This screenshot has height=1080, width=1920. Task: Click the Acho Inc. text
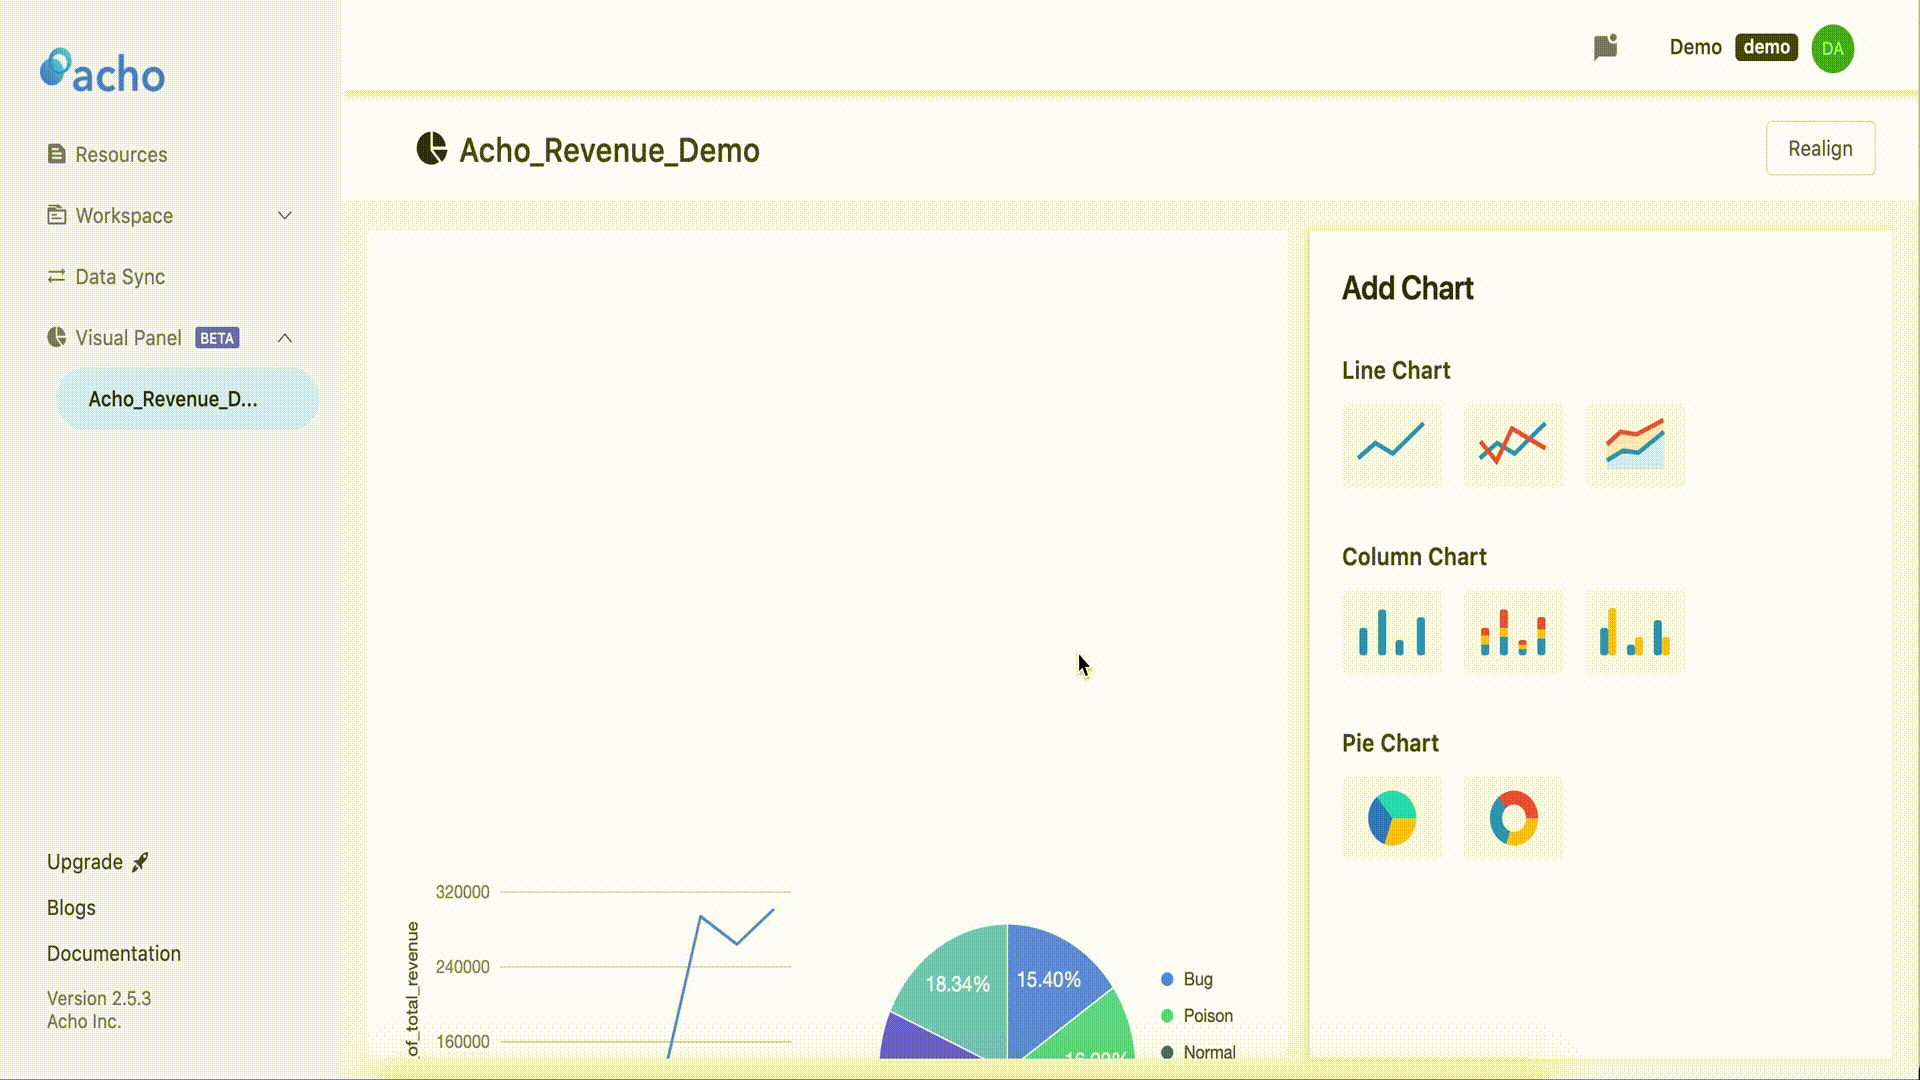[84, 1021]
